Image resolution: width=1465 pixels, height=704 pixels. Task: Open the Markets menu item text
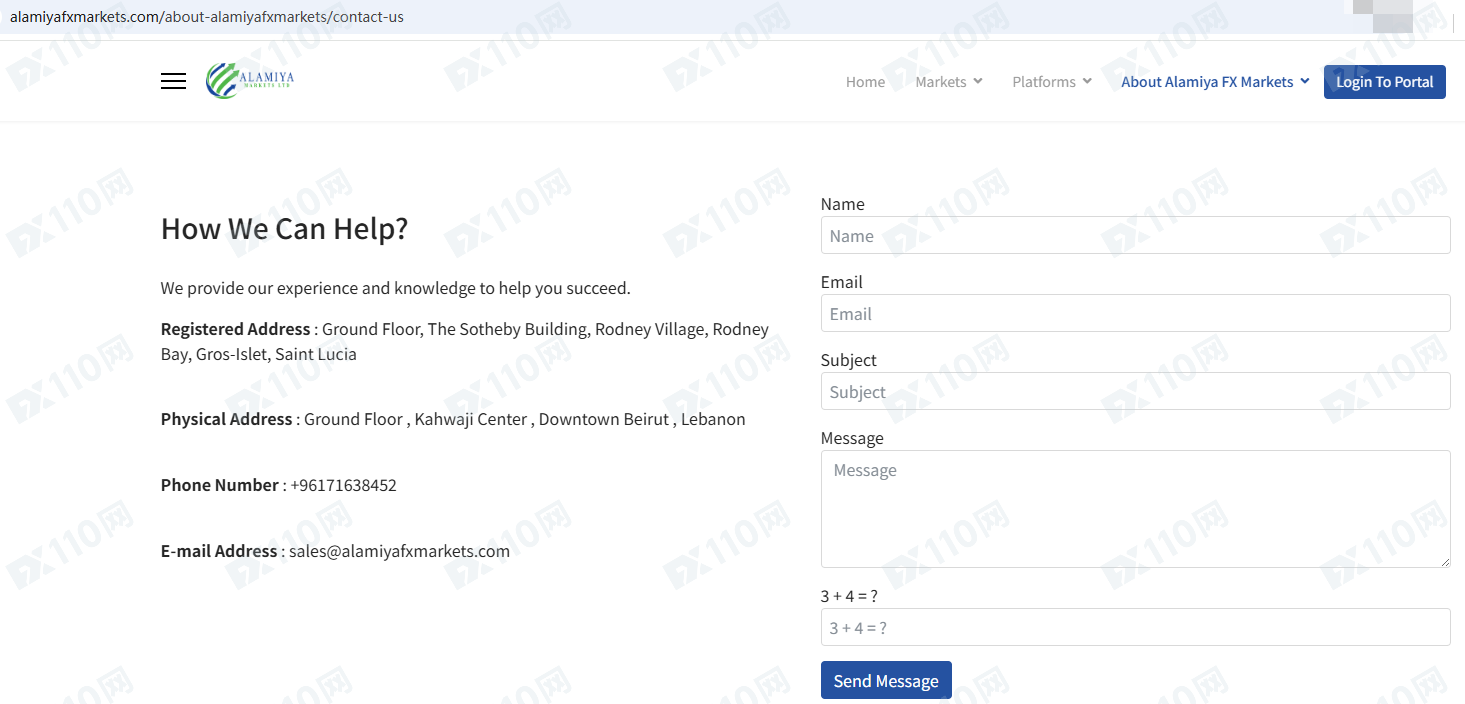click(x=940, y=82)
